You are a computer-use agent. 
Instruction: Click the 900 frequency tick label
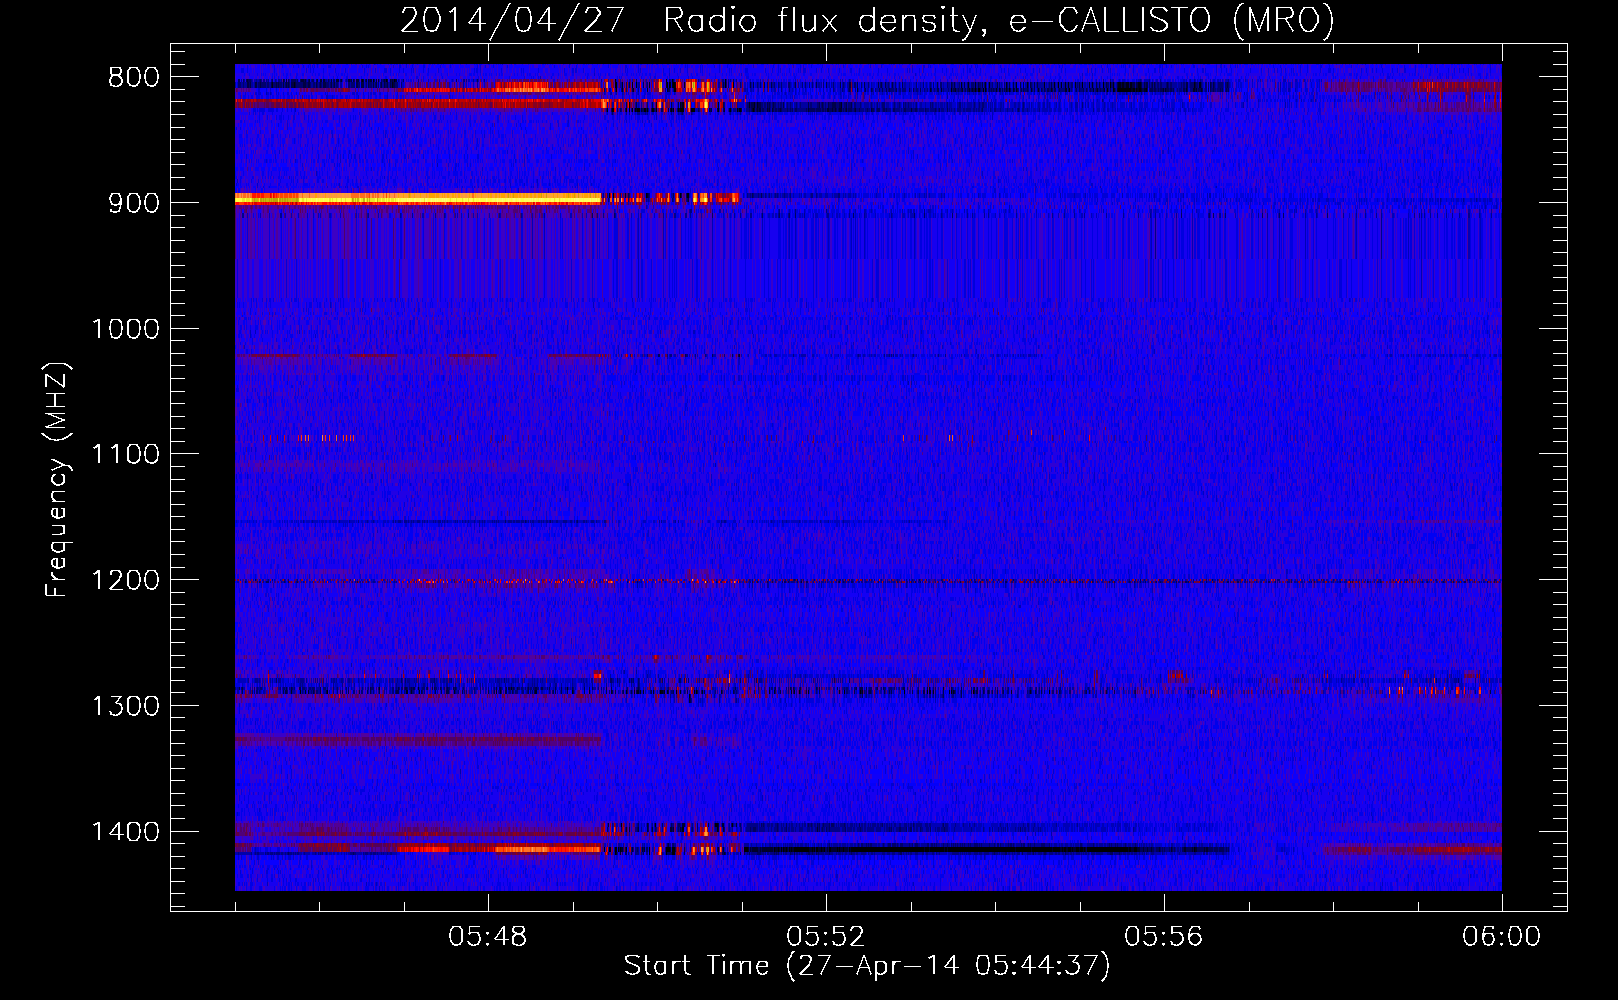coord(134,203)
